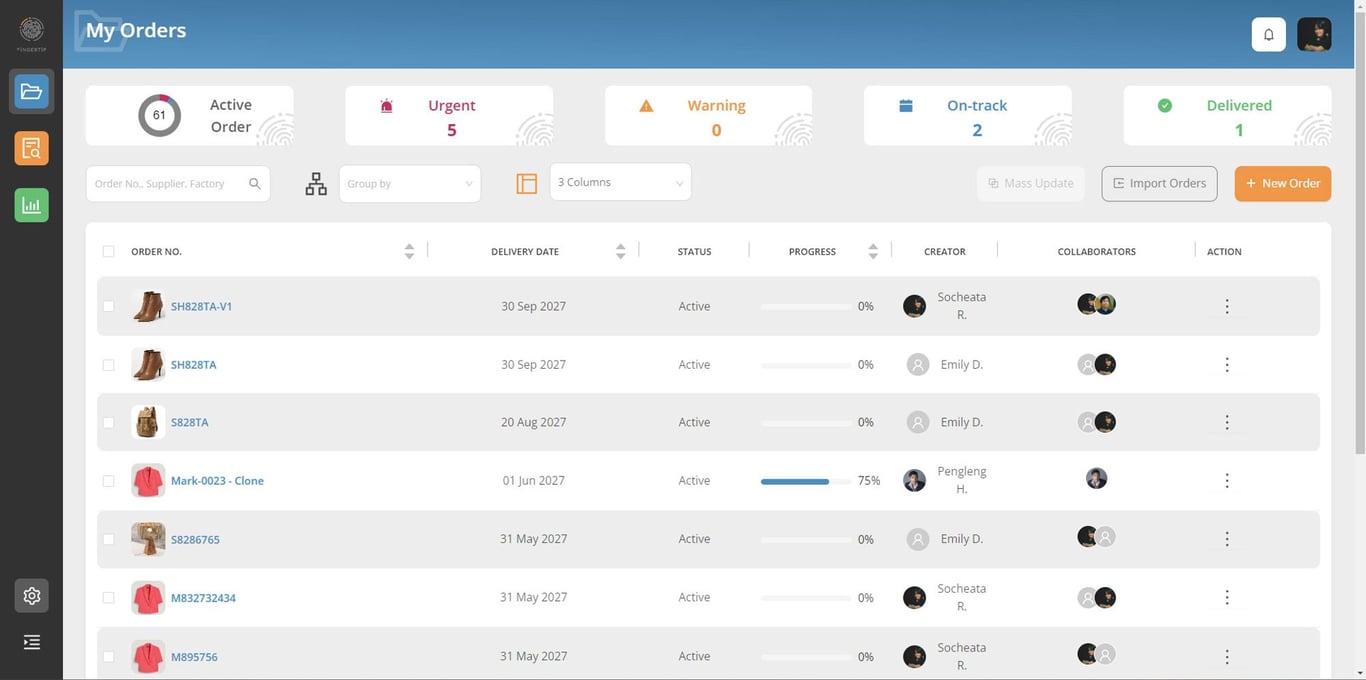Click the active order donut showing 61
Screen dimensions: 1366x680
[159, 115]
